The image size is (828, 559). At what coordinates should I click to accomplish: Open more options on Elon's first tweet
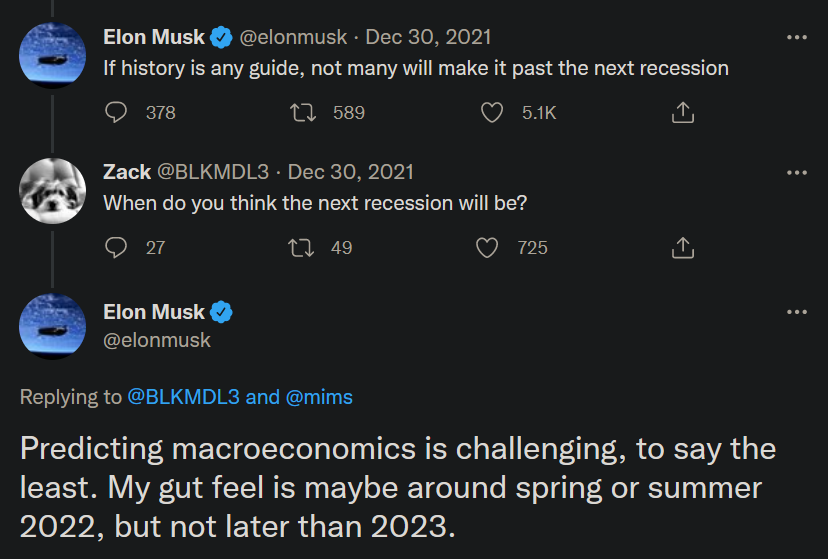pyautogui.click(x=796, y=37)
